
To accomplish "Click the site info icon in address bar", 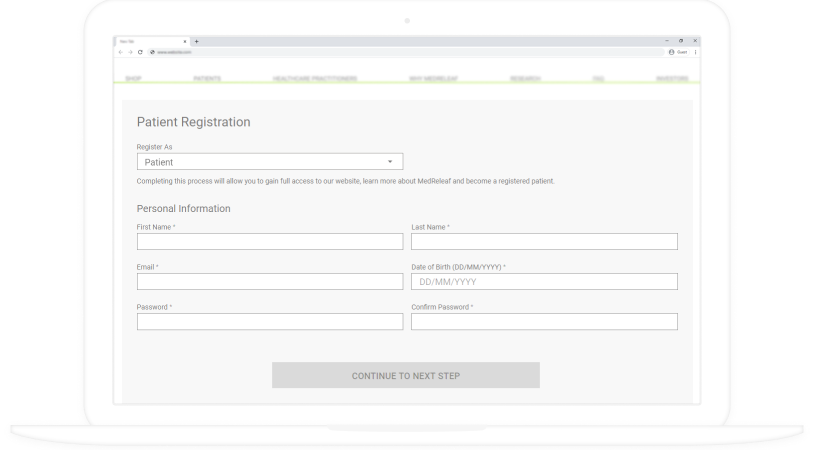I will click(x=152, y=52).
